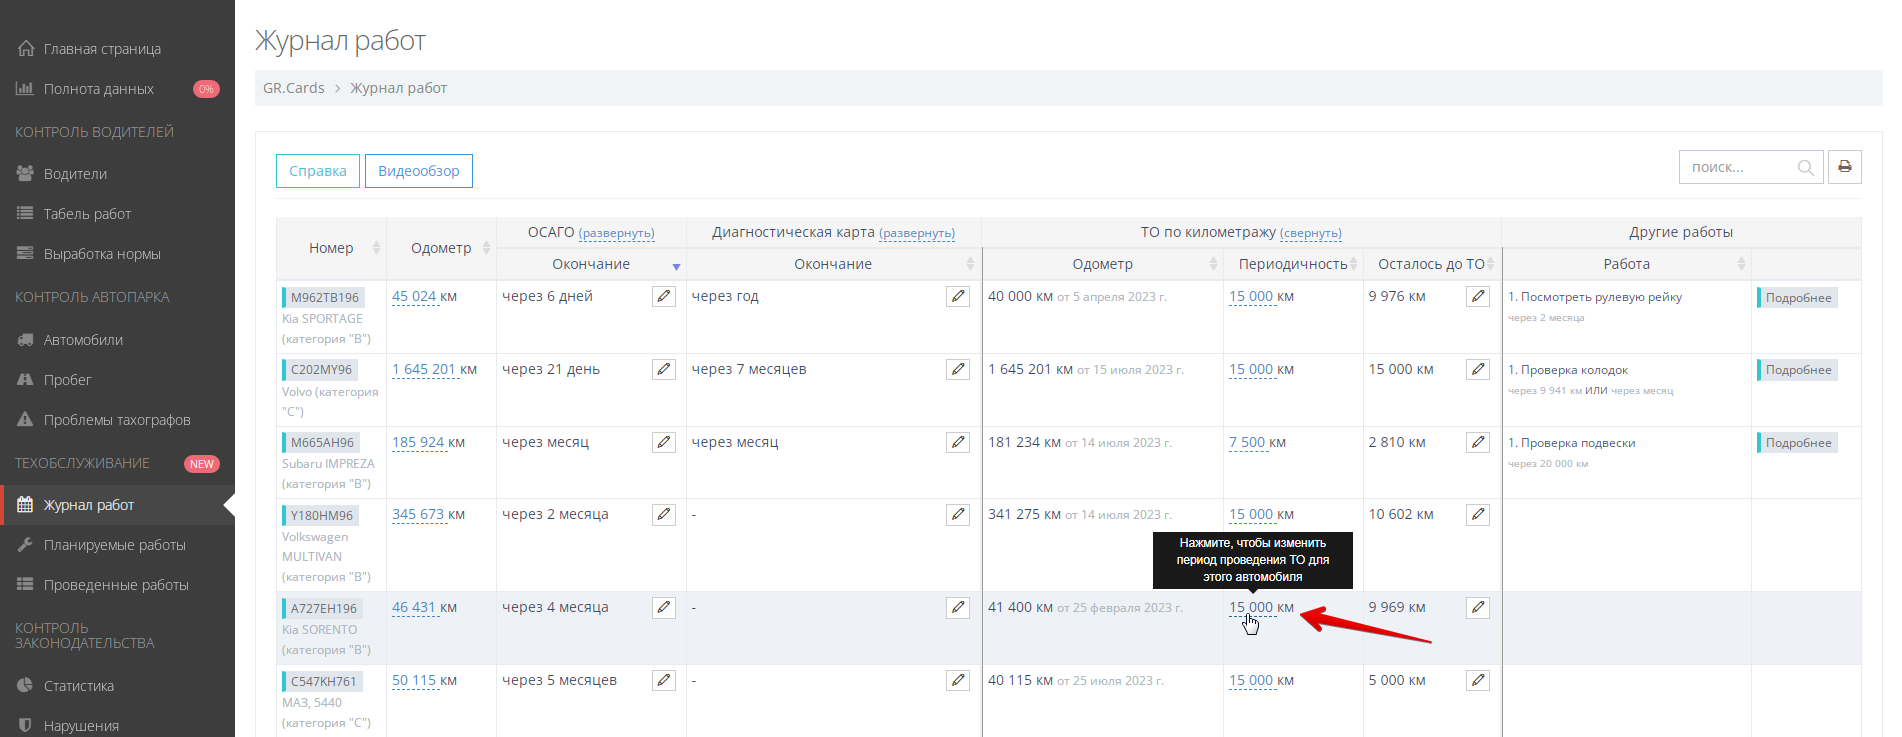Edit OSAGO date for M962TB196 row

pos(664,296)
